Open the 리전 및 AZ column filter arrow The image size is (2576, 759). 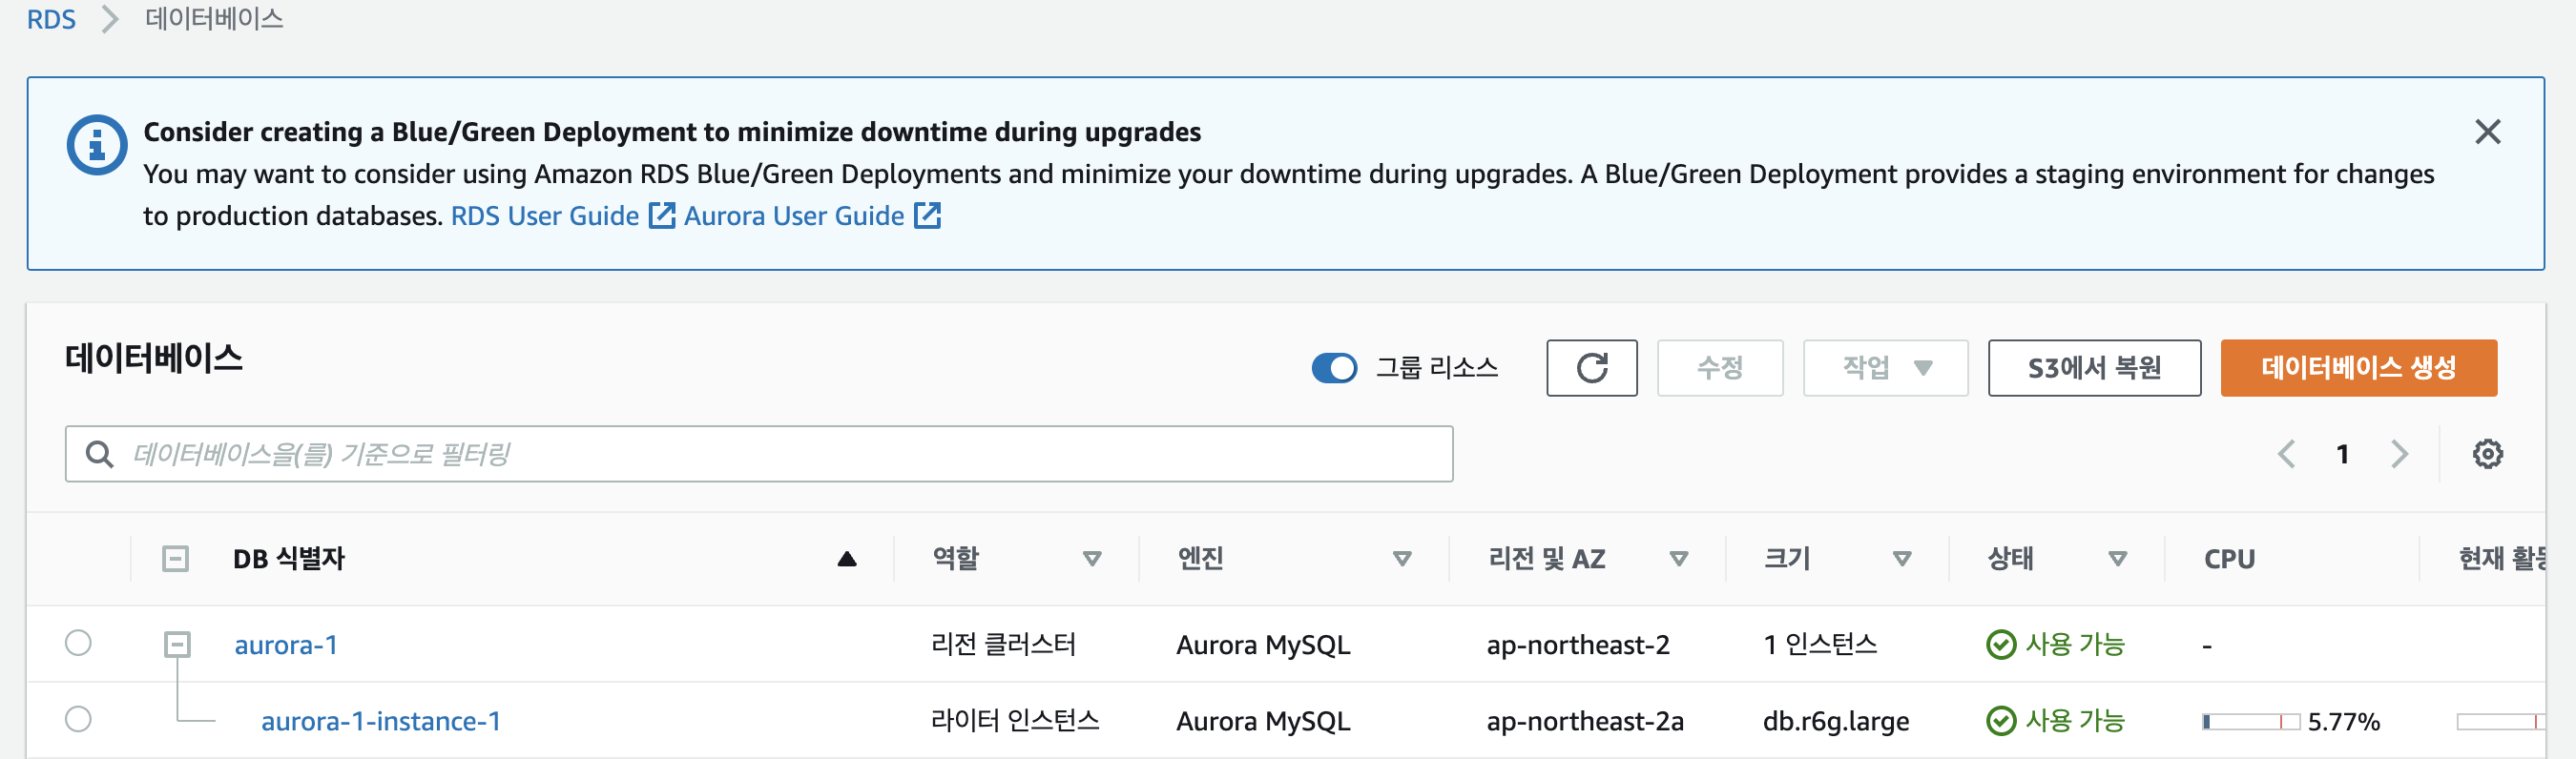[1679, 559]
